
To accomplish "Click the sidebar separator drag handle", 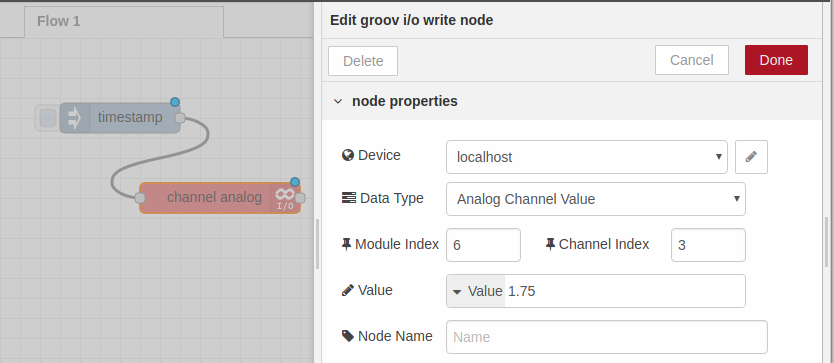I will pyautogui.click(x=318, y=244).
